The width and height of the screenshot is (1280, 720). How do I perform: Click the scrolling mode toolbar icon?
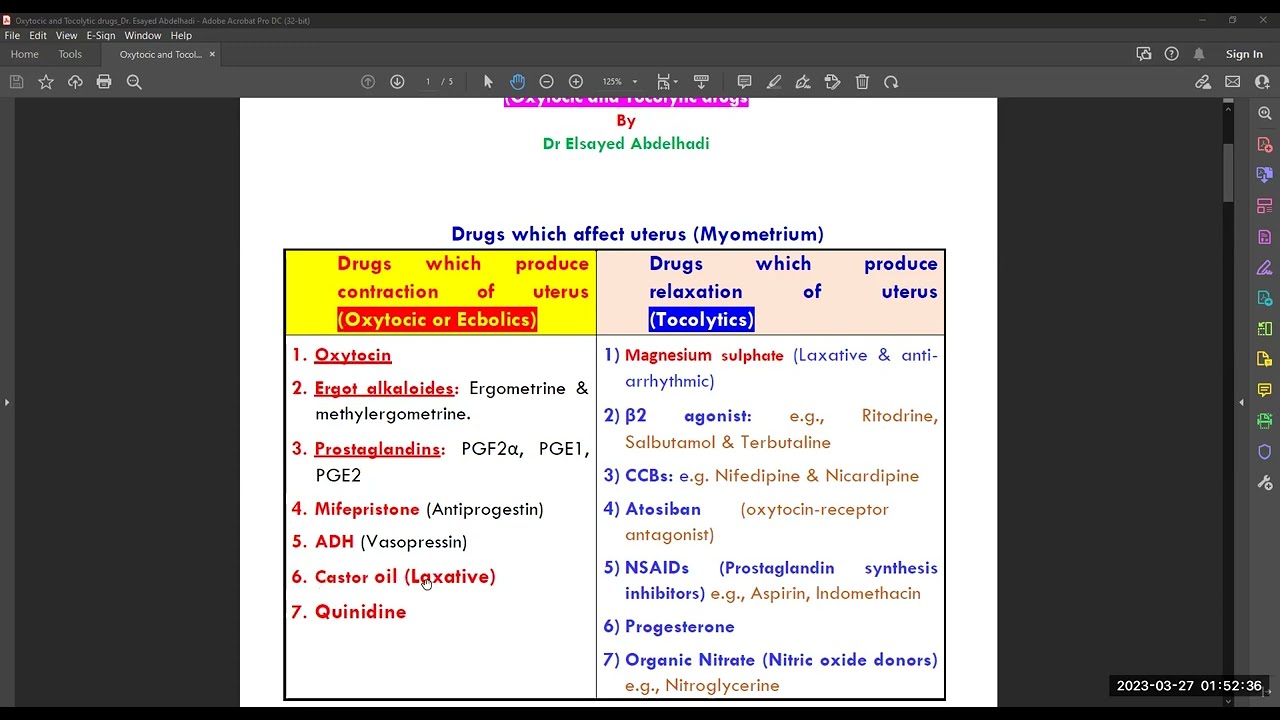coord(701,82)
